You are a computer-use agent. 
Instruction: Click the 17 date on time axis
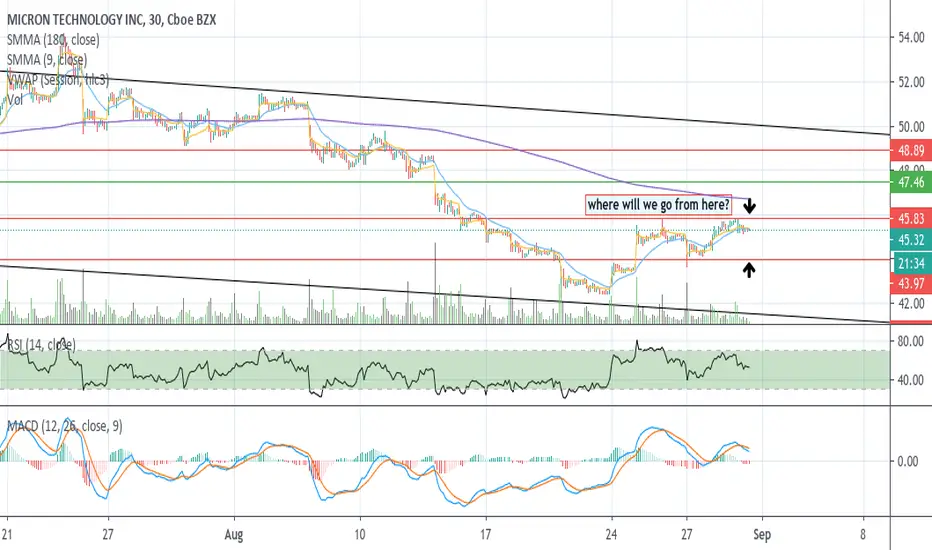486,534
